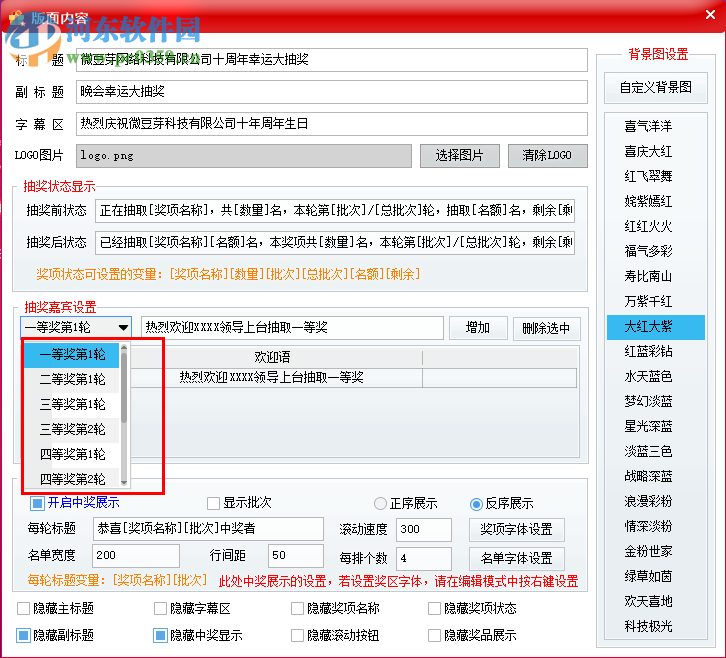The width and height of the screenshot is (726, 658).
Task: Click the 副标题 input field
Action: pyautogui.click(x=332, y=92)
